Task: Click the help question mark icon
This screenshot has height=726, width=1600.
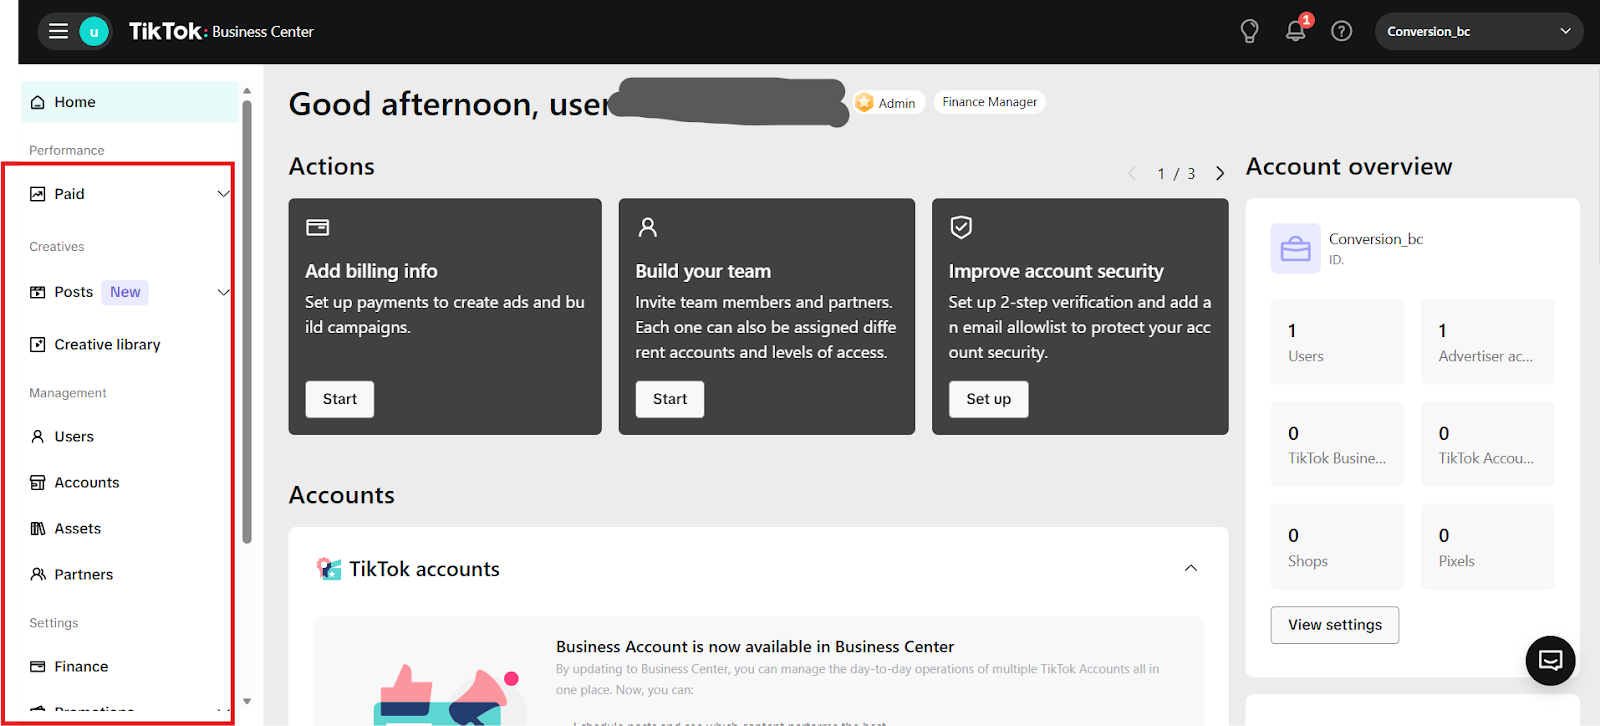Action: tap(1341, 31)
